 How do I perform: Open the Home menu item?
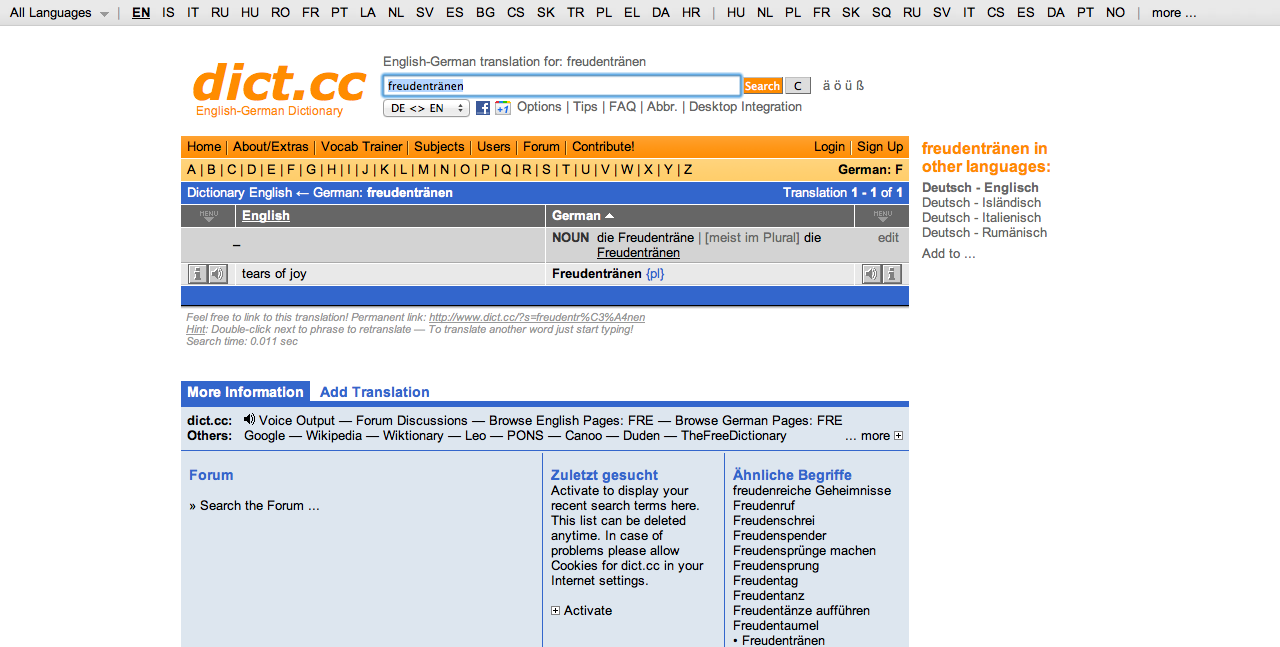[x=204, y=147]
